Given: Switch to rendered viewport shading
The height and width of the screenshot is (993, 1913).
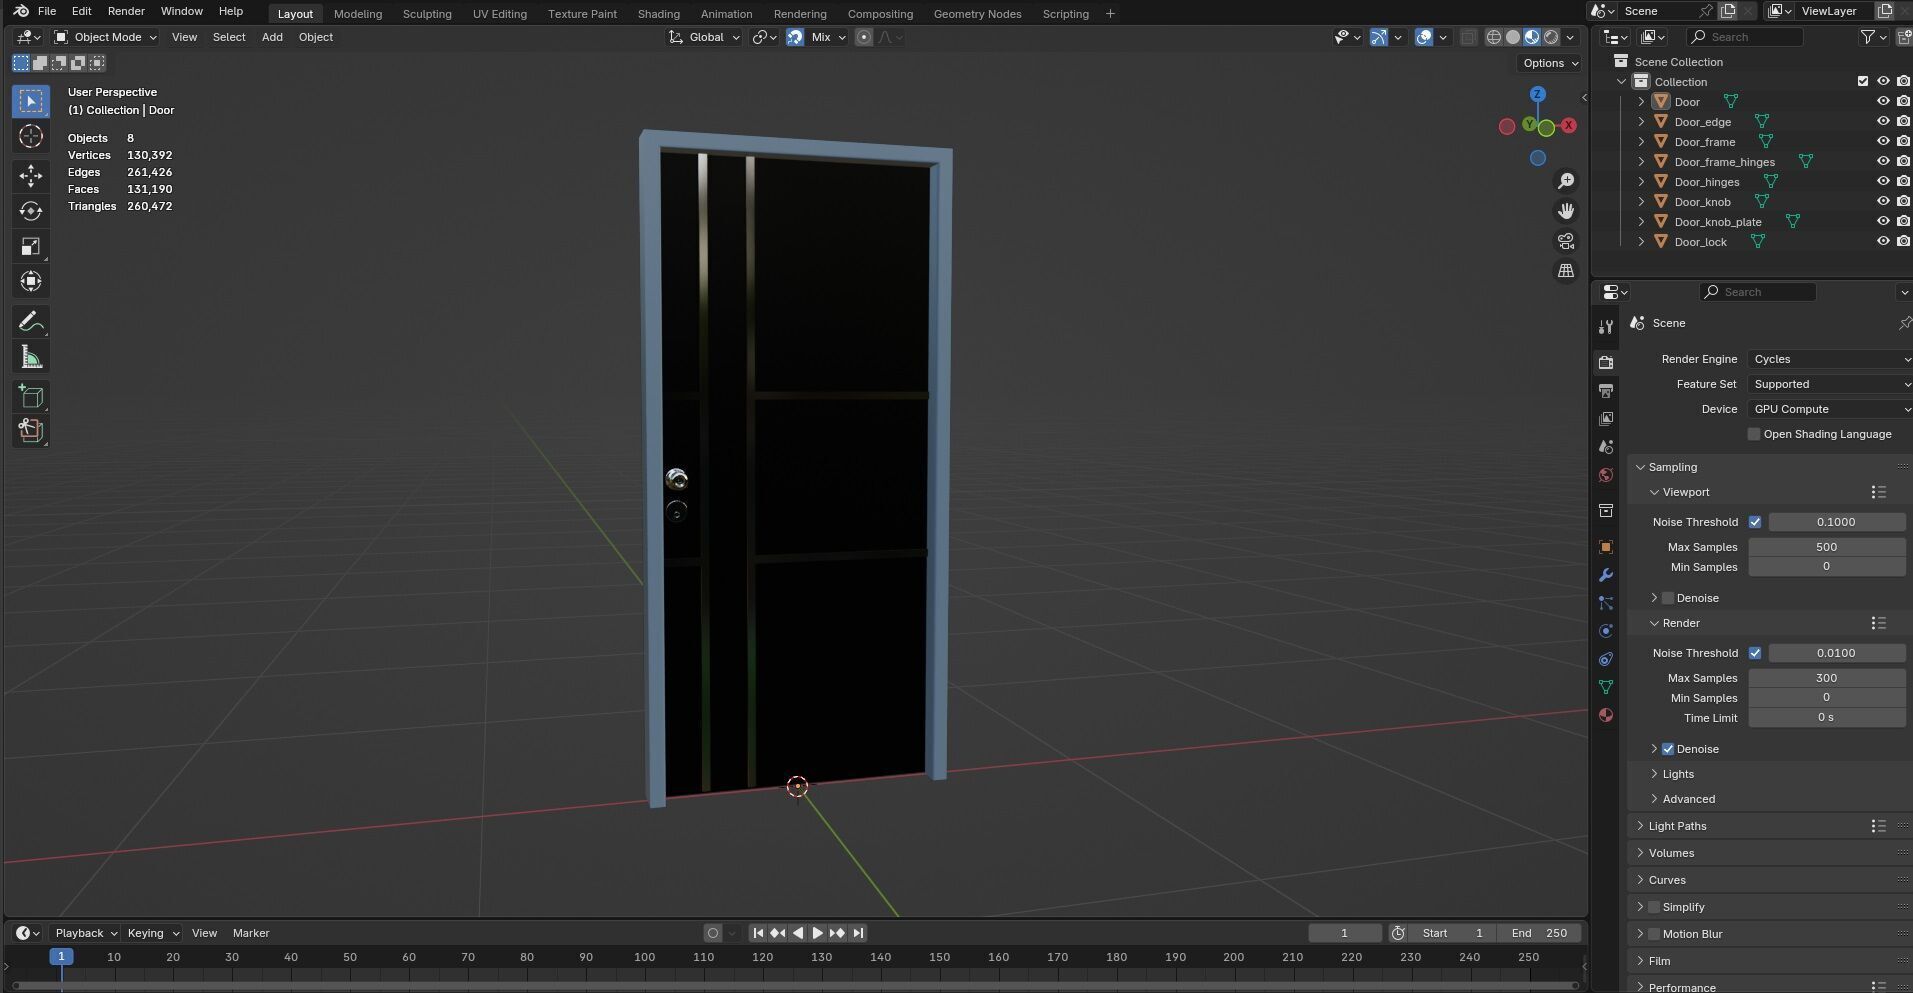Looking at the screenshot, I should point(1551,37).
